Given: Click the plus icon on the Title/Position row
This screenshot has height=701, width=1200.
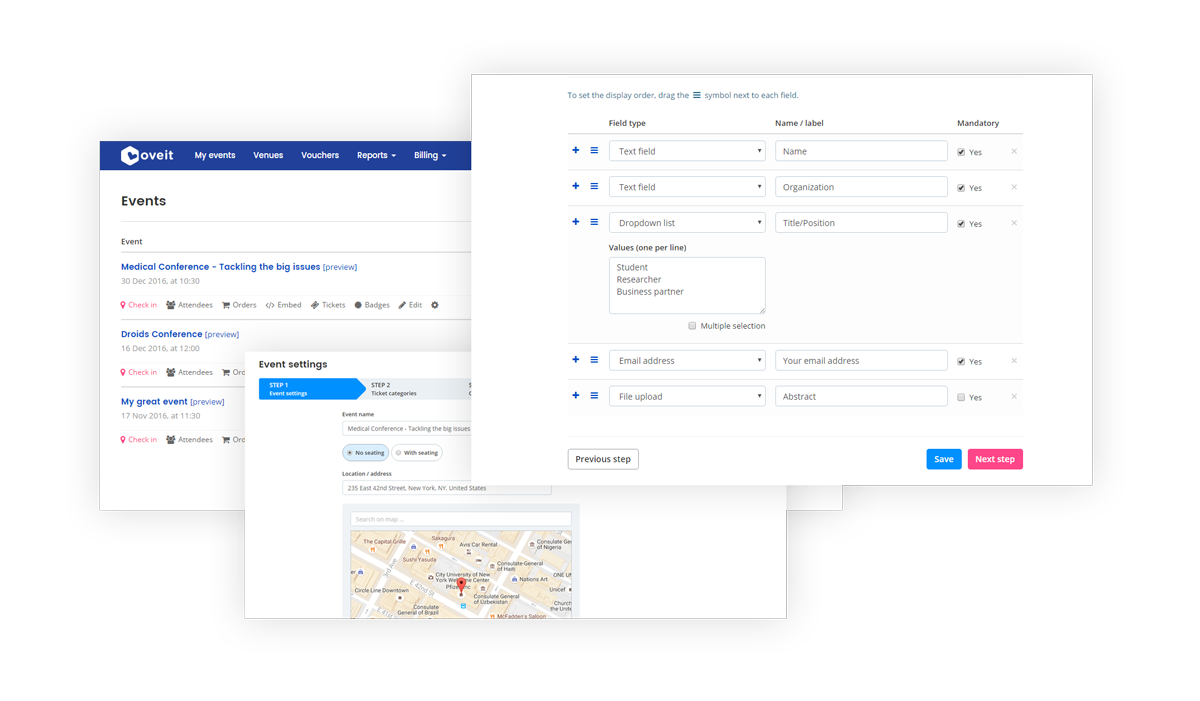Looking at the screenshot, I should (576, 223).
